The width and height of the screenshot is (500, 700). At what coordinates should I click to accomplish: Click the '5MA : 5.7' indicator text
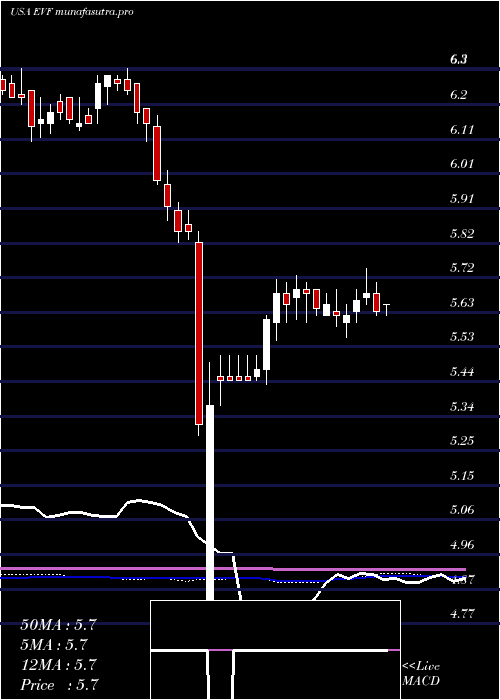(54, 645)
